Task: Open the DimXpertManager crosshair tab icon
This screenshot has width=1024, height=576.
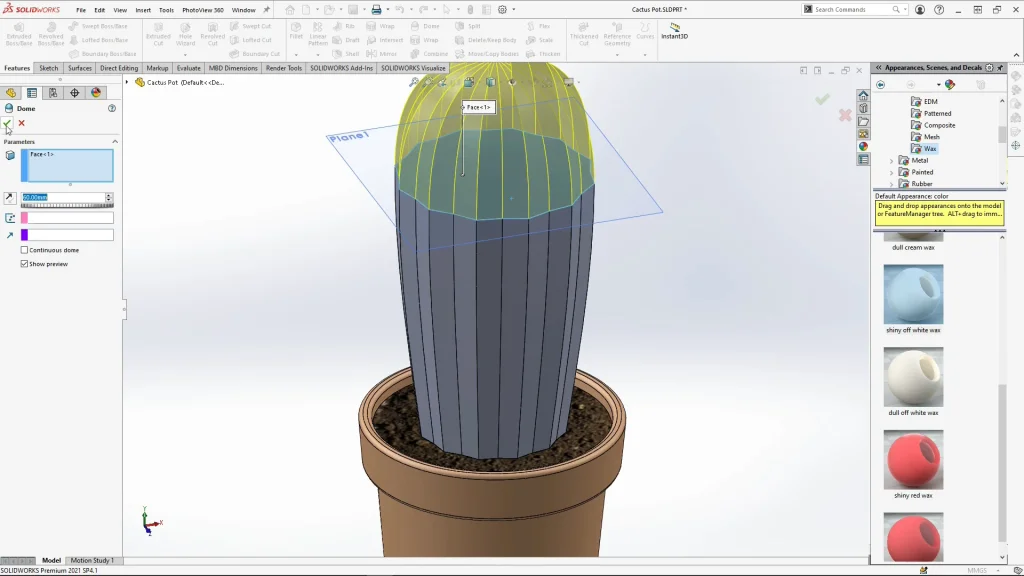Action: click(74, 93)
